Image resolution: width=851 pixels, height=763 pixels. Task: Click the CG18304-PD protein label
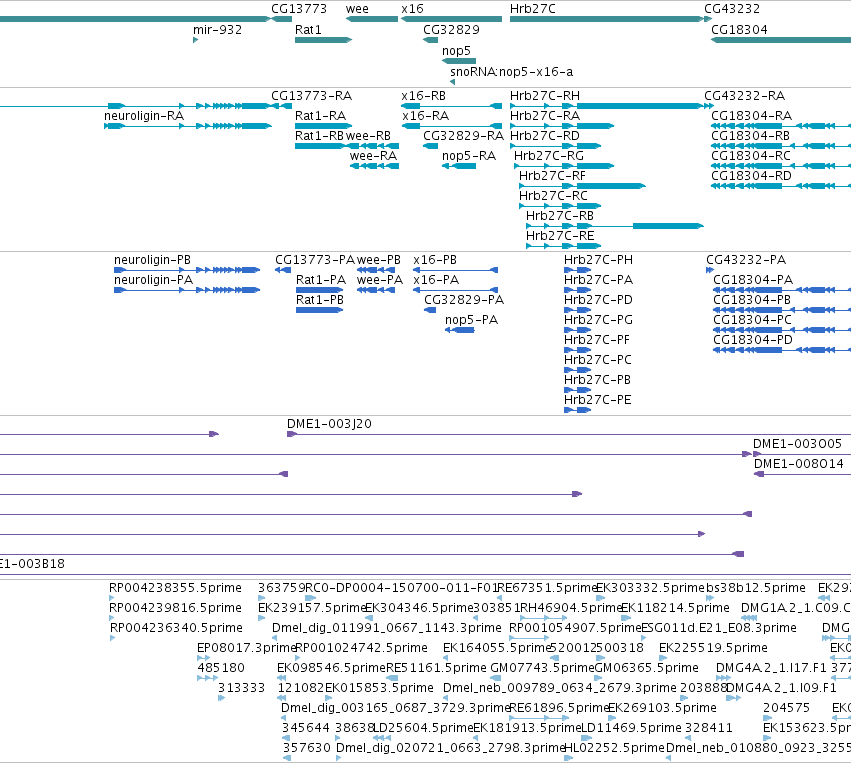pos(753,340)
